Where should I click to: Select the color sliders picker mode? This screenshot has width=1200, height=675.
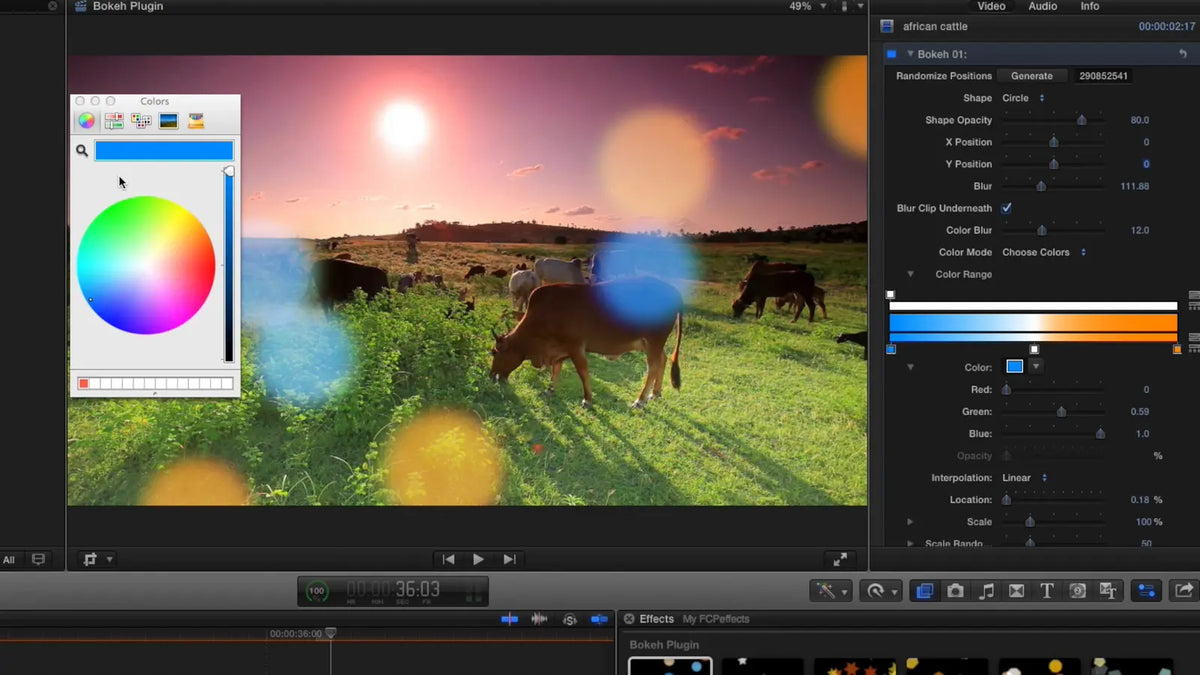click(114, 121)
